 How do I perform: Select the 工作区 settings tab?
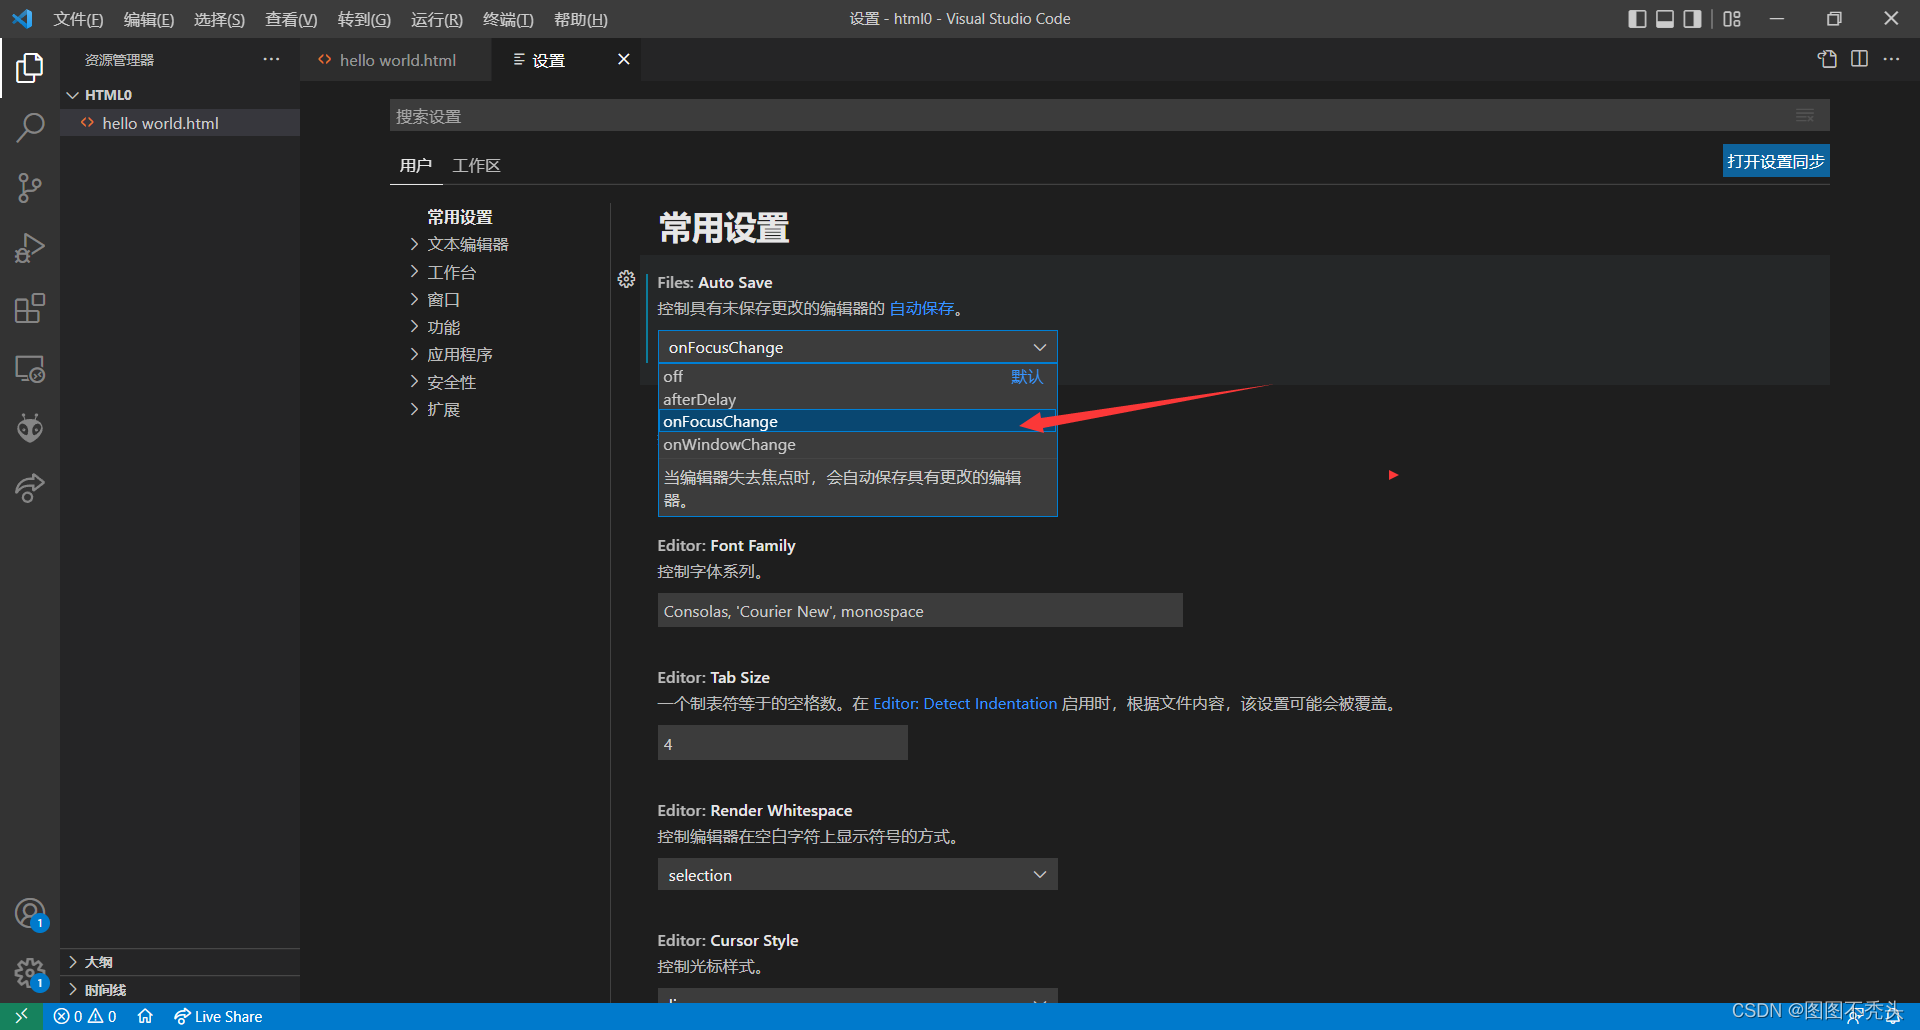point(476,165)
